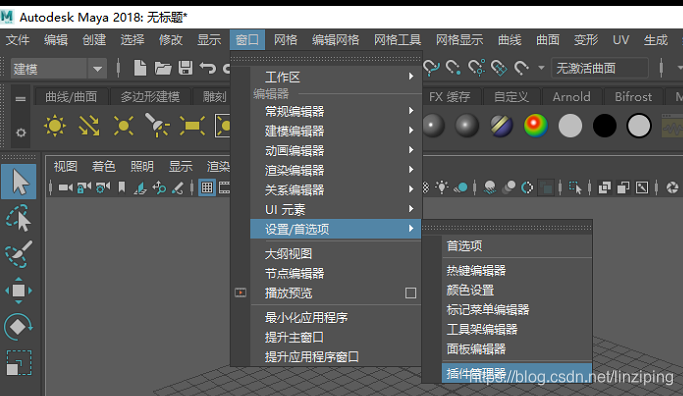Activate the Scale tool

18,363
